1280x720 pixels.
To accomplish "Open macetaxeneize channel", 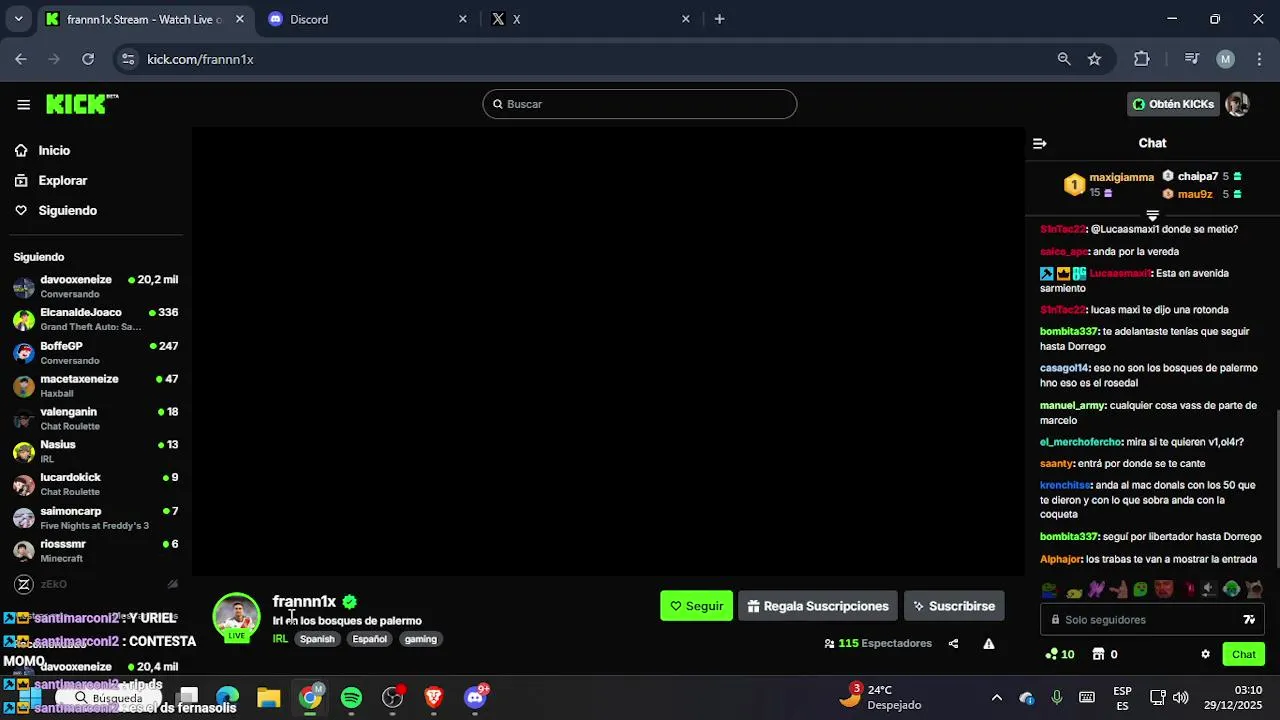I will 95,385.
